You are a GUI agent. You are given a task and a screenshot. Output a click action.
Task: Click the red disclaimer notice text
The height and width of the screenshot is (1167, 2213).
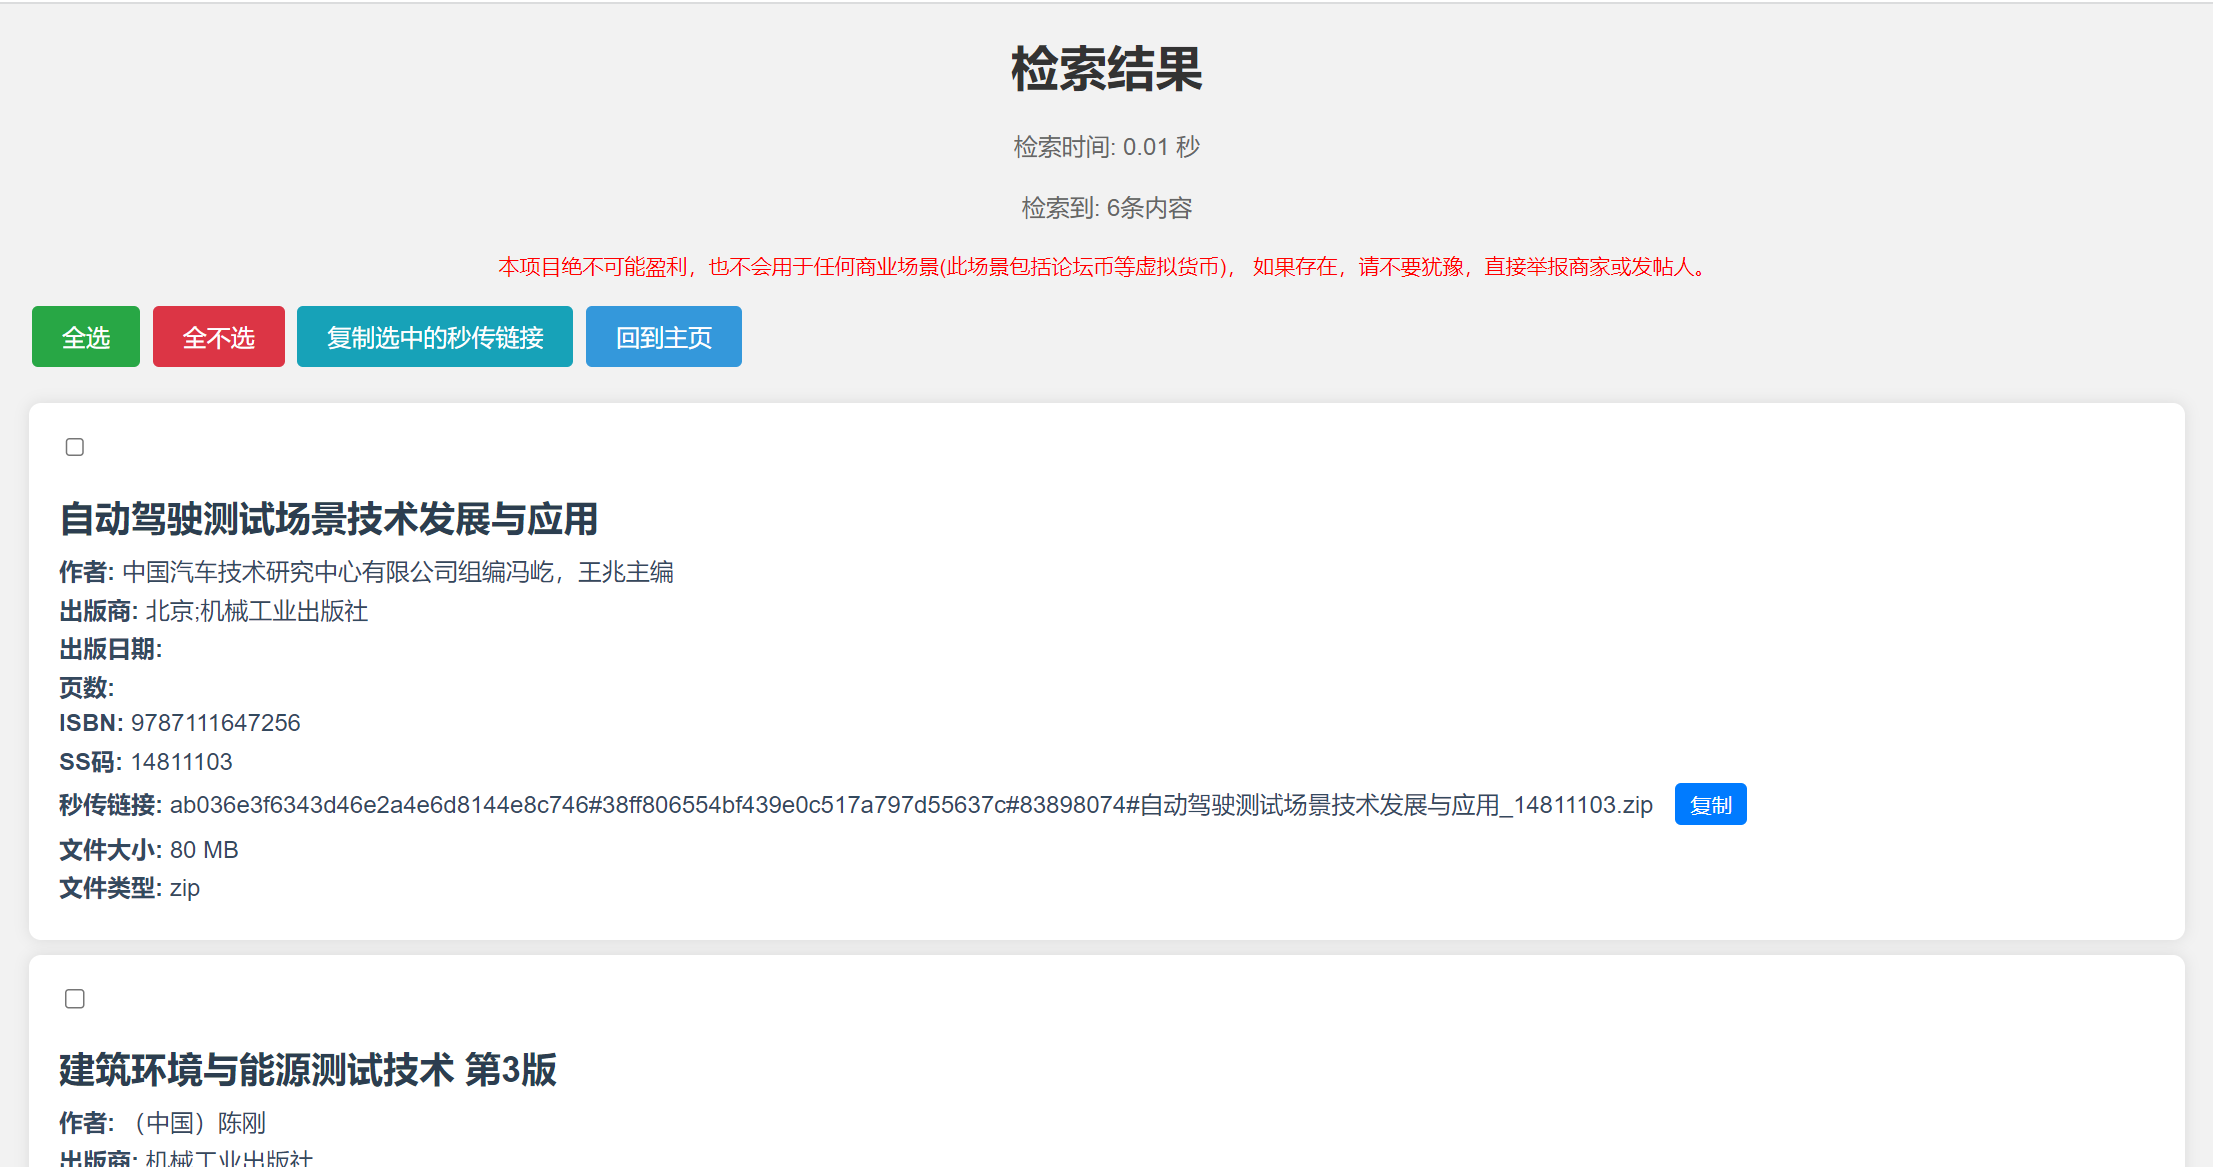(1105, 267)
